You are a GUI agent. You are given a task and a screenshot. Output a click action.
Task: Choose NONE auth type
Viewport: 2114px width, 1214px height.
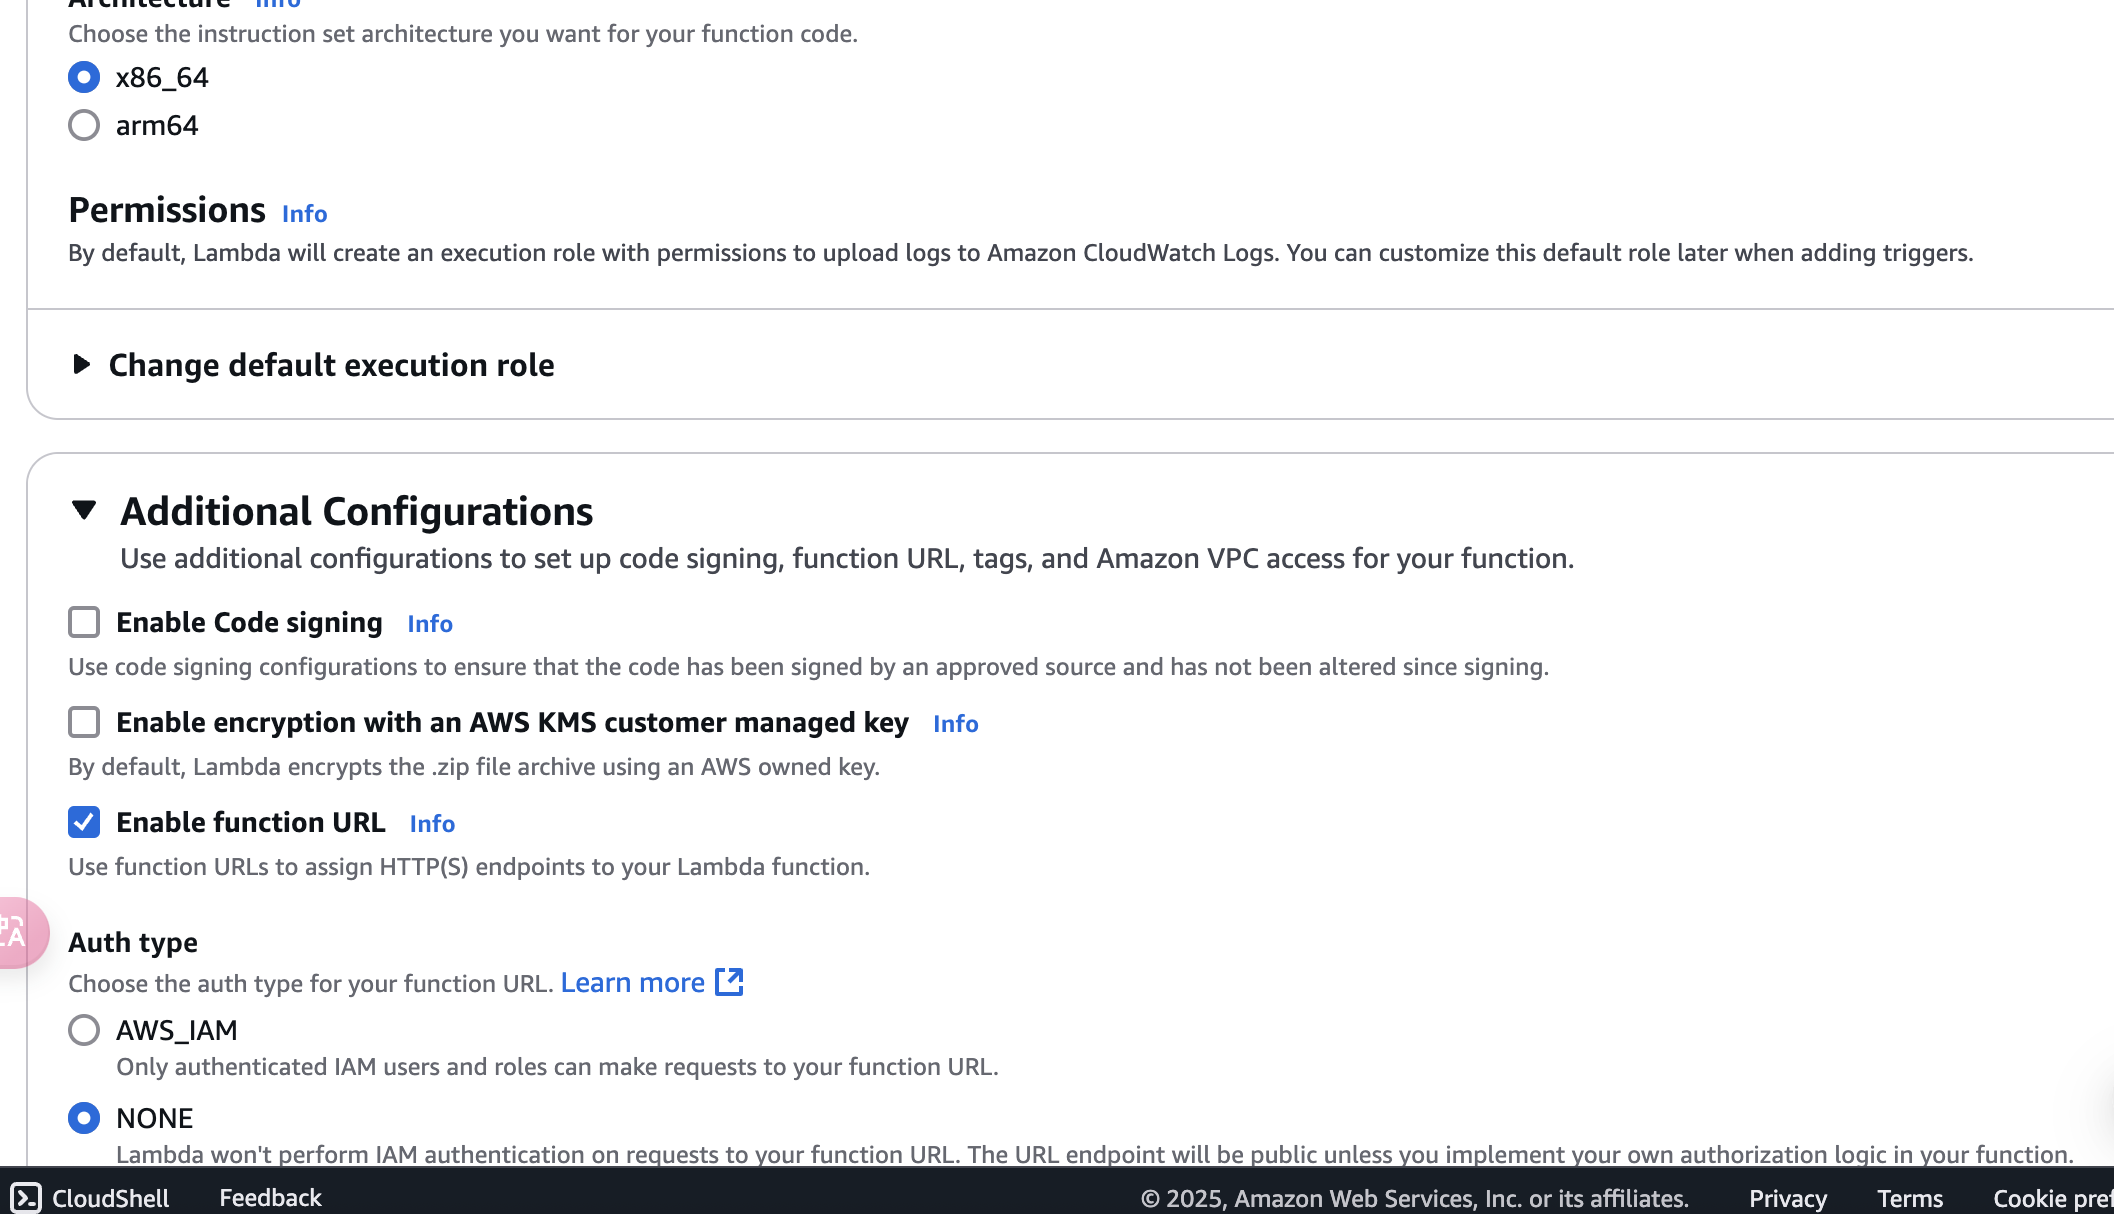84,1118
